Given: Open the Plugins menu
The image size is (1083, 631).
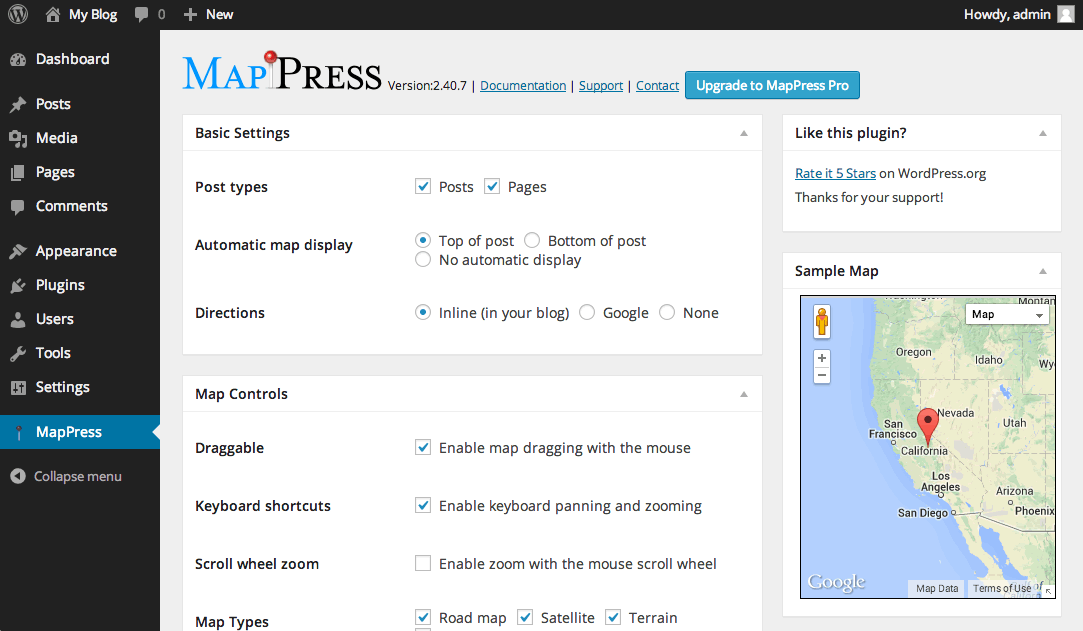Looking at the screenshot, I should point(60,285).
